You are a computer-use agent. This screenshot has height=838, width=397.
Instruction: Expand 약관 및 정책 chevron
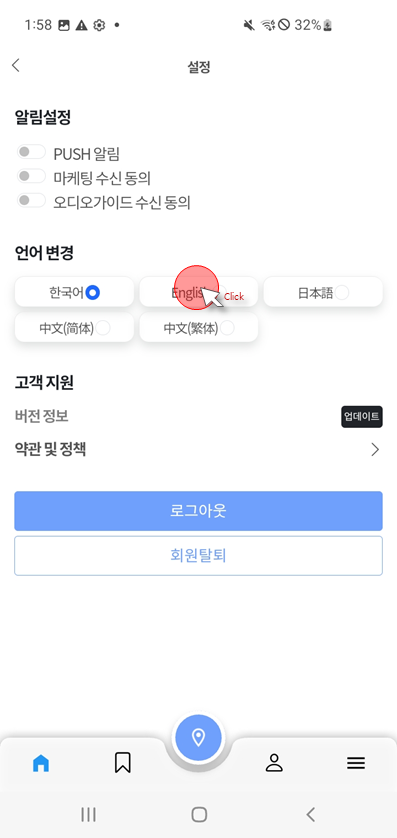375,450
